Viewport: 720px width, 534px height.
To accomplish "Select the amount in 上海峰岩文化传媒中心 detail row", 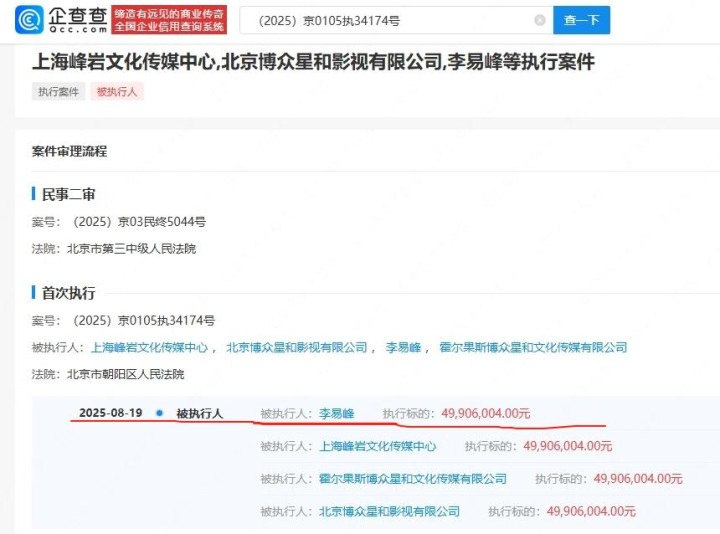I will point(568,446).
